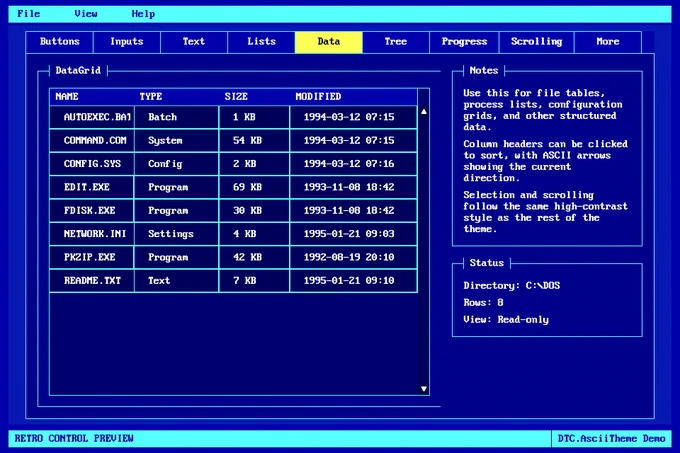Screen dimensions: 680x453
Task: Click the Settings type cell
Action: tap(177, 234)
